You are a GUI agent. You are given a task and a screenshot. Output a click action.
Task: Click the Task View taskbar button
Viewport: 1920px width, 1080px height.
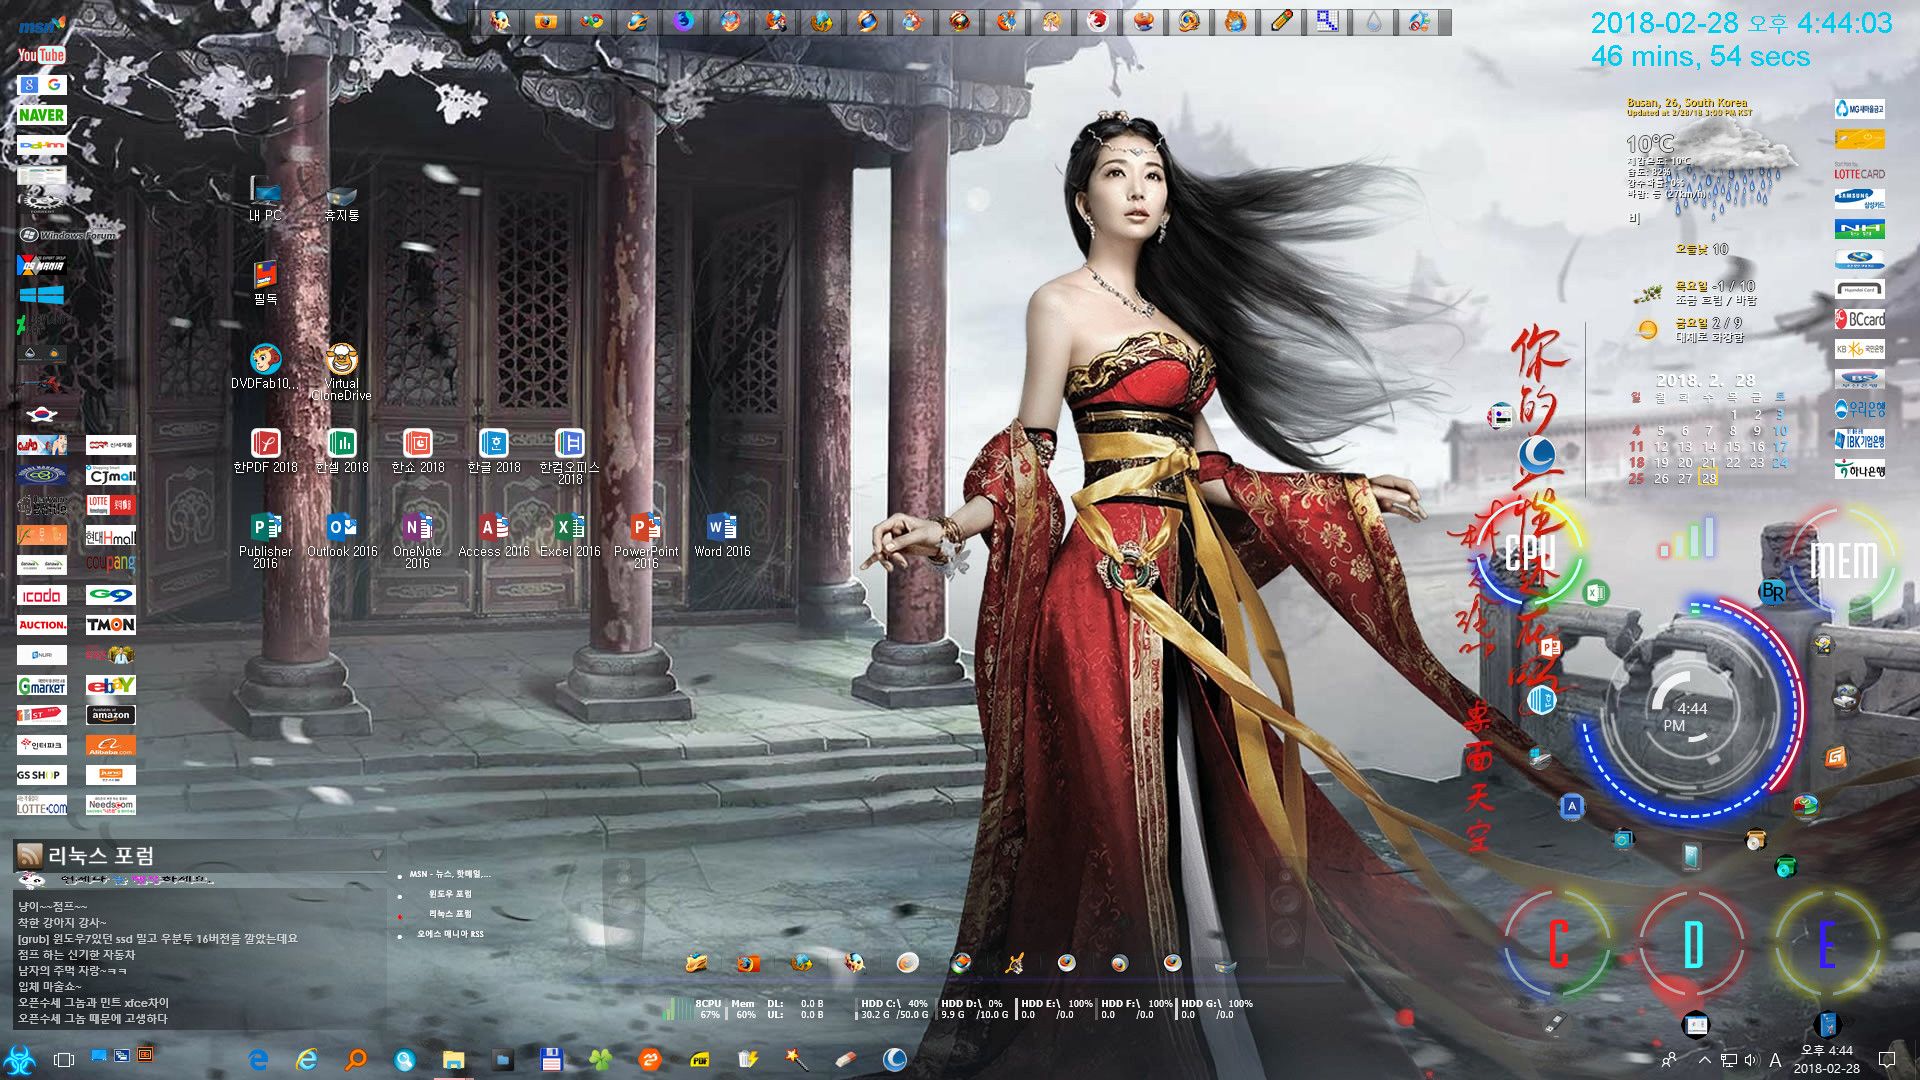(64, 1059)
